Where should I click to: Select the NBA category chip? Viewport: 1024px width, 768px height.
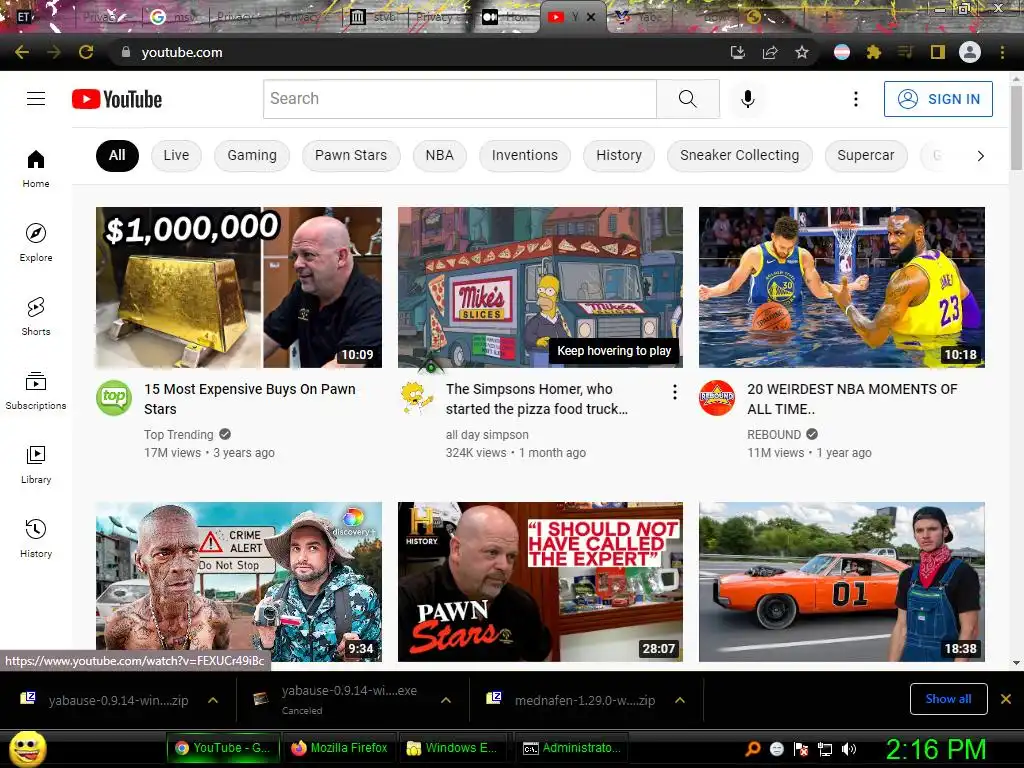pyautogui.click(x=440, y=155)
